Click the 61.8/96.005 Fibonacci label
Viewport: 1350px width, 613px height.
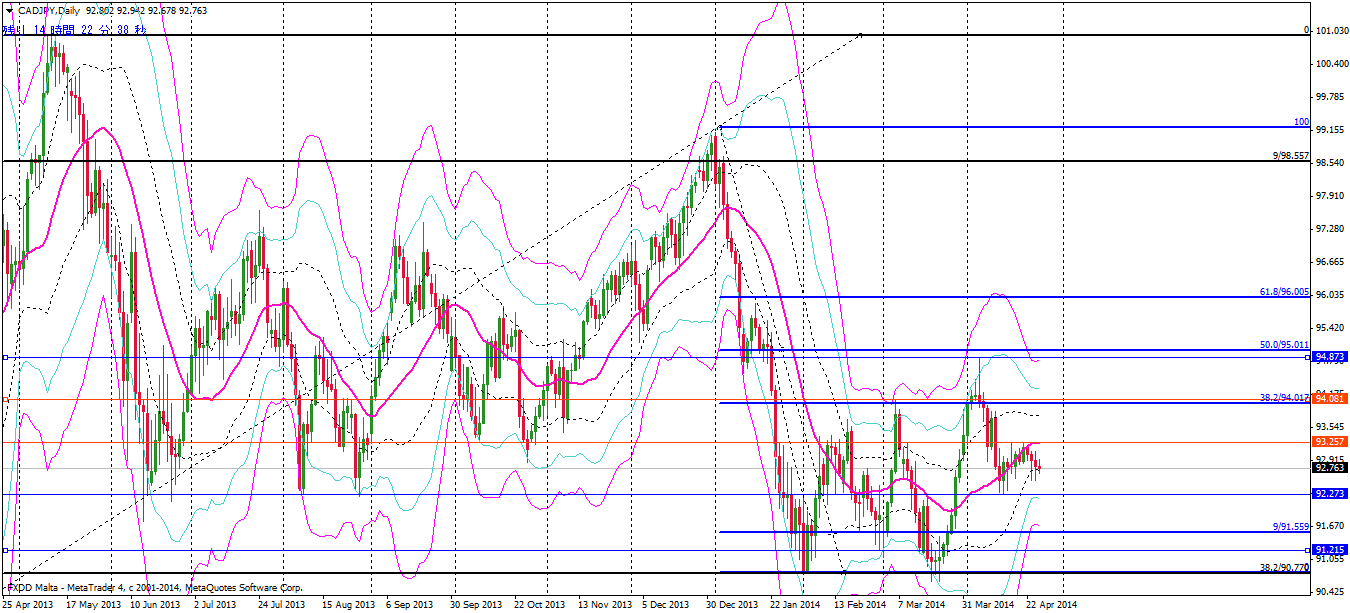(1284, 292)
